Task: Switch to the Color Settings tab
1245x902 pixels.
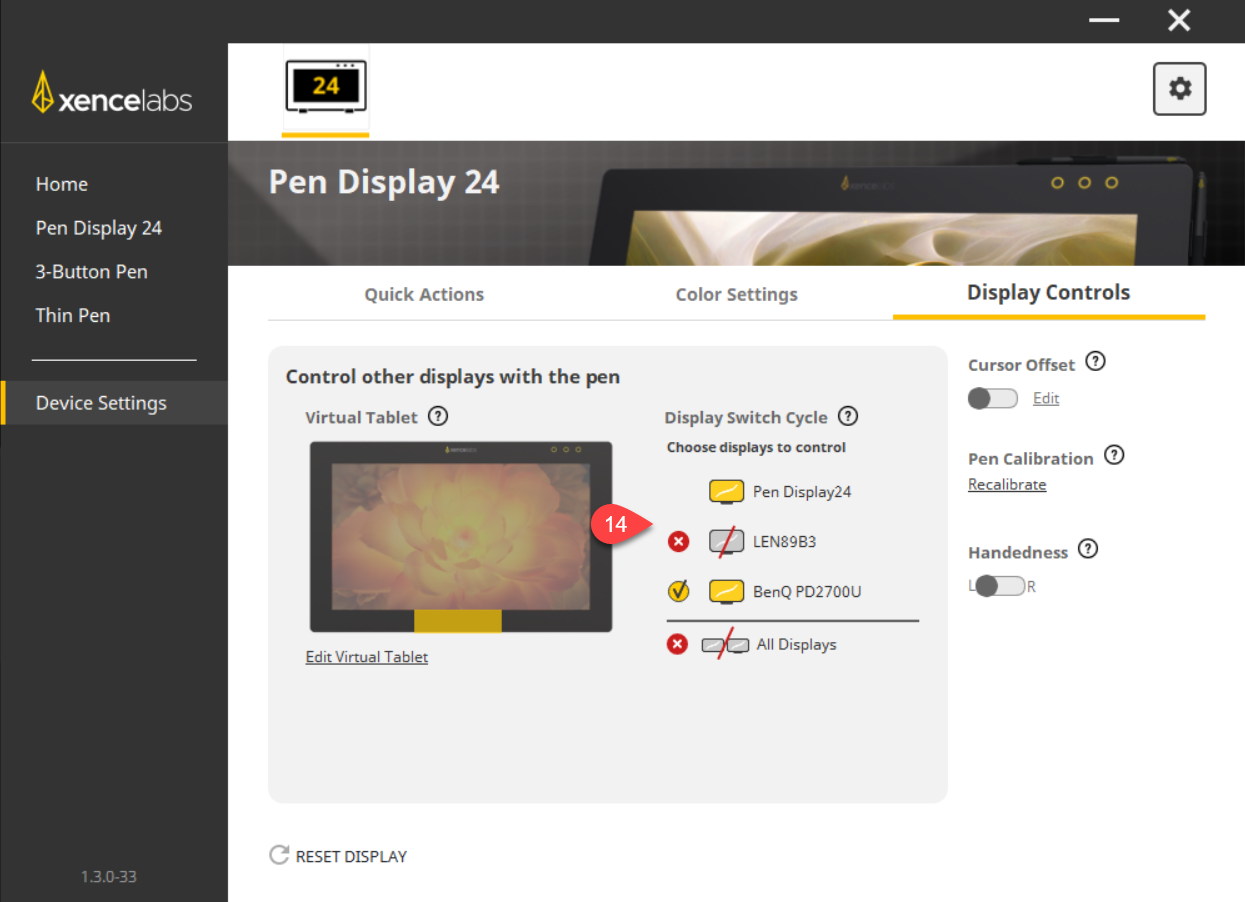Action: point(737,294)
